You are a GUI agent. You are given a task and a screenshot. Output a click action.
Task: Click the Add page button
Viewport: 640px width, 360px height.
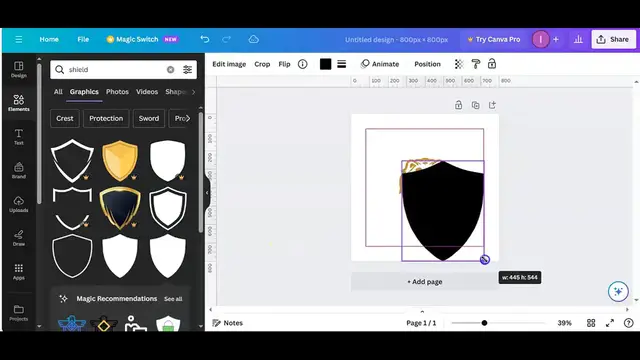424,282
